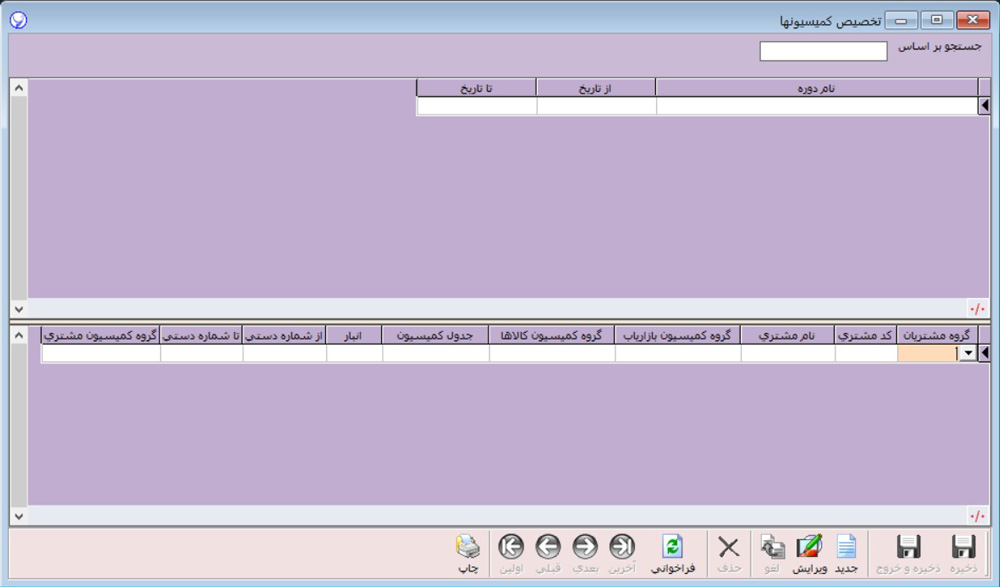Click the empty نام مشتری cell
Viewport: 1000px width, 587px height.
pos(788,353)
